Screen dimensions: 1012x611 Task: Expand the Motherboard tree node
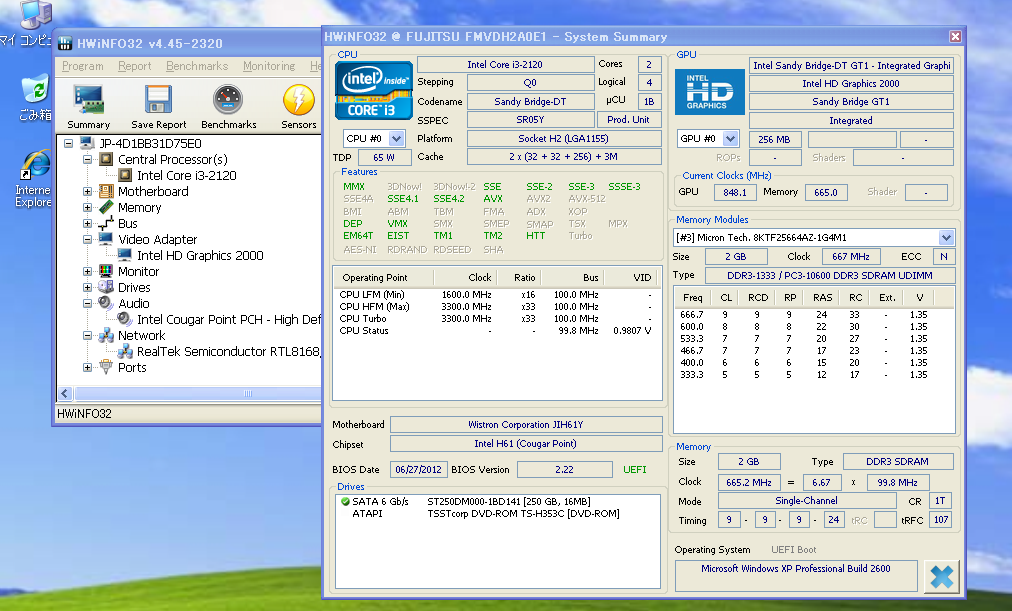(x=88, y=192)
